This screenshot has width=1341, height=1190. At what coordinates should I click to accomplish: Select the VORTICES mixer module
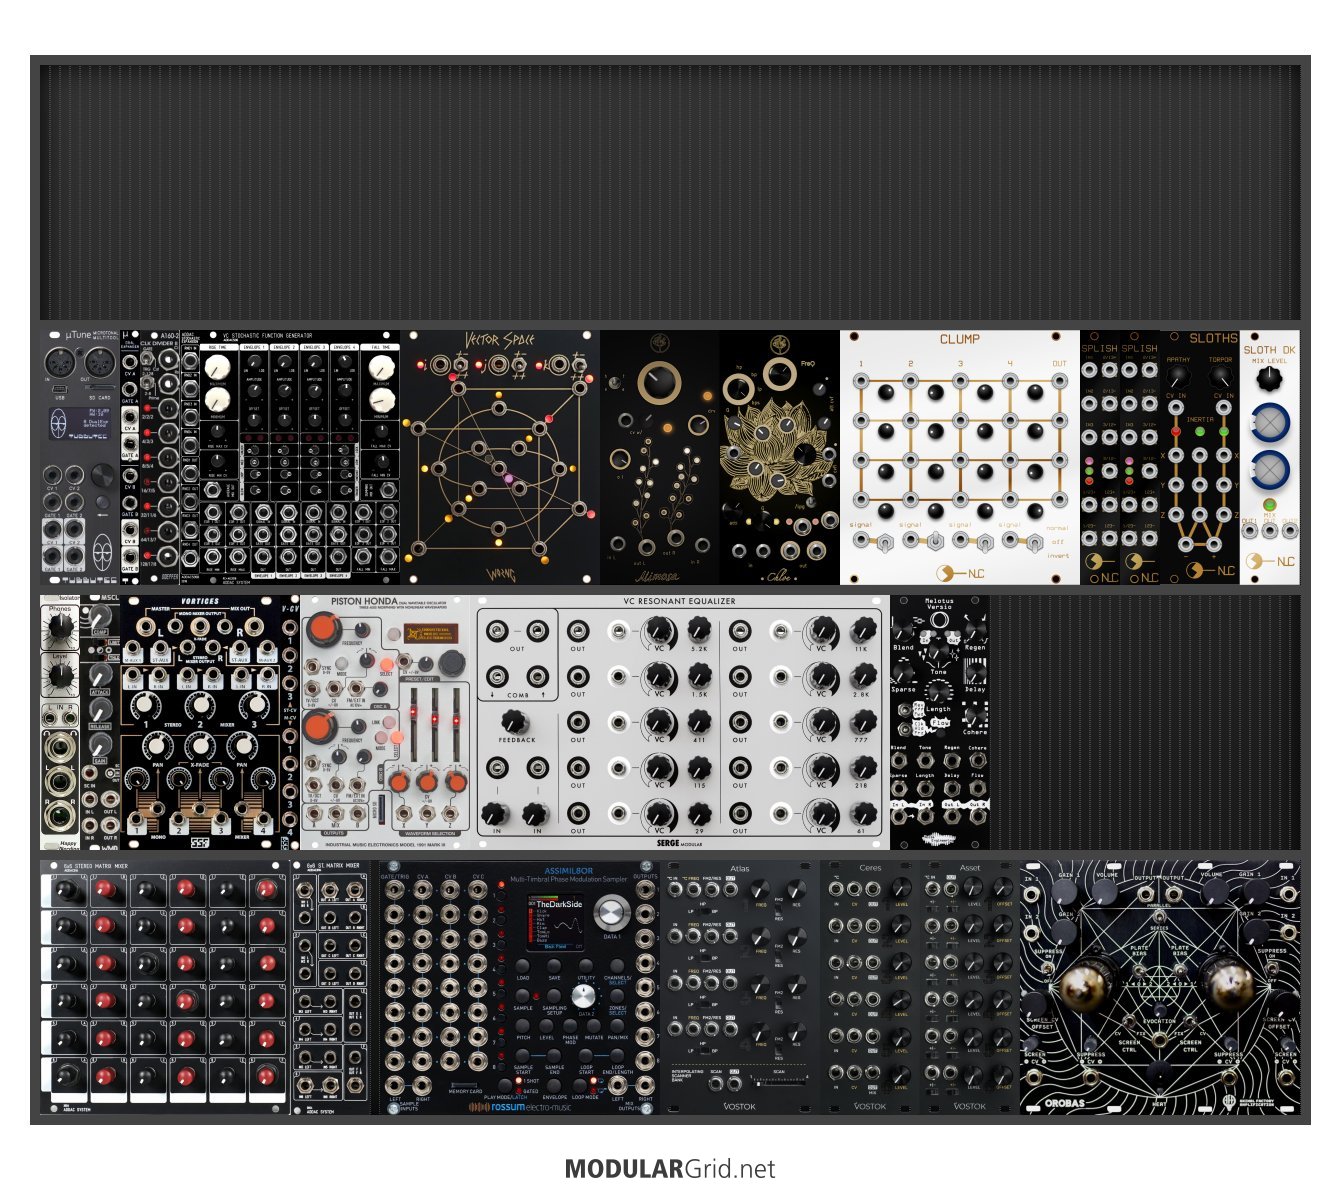[200, 722]
